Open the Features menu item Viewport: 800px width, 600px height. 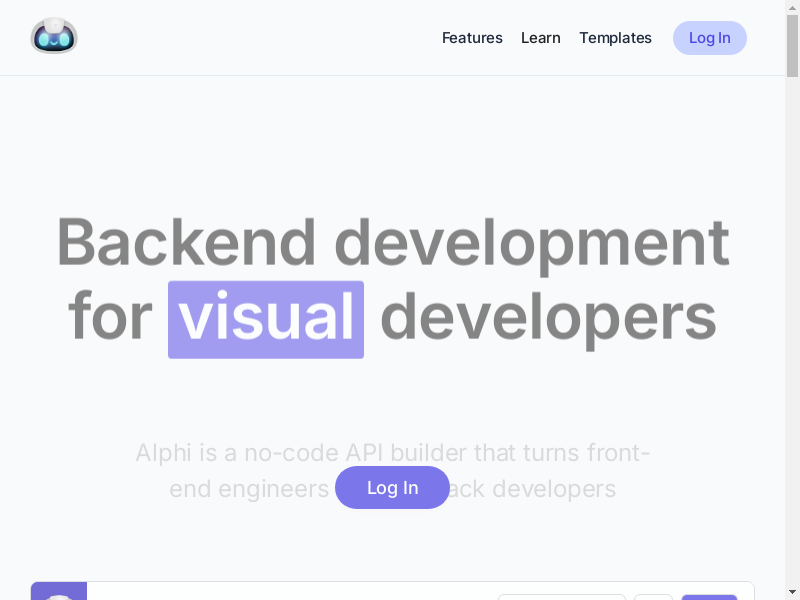[472, 38]
